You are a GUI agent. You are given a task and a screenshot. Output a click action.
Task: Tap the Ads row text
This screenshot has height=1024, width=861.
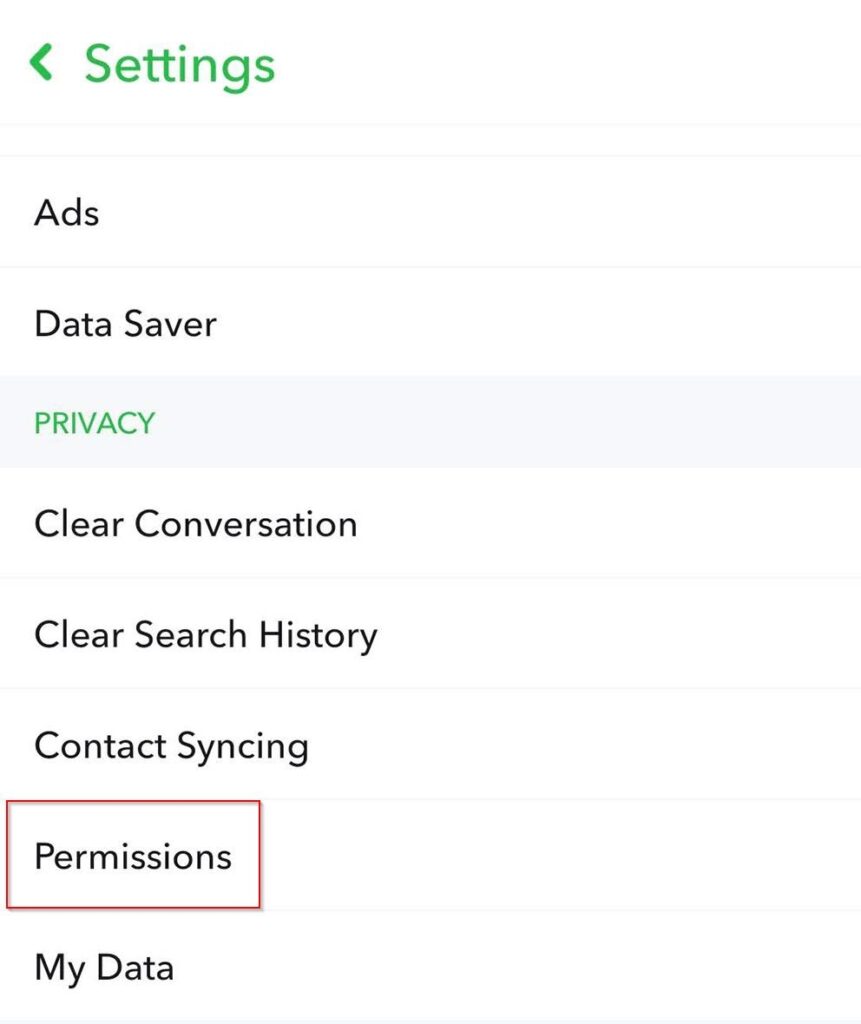click(67, 212)
